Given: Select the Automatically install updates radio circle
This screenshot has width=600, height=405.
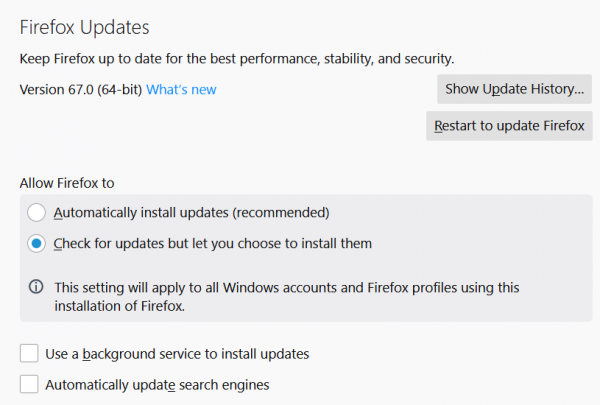Looking at the screenshot, I should [x=37, y=212].
